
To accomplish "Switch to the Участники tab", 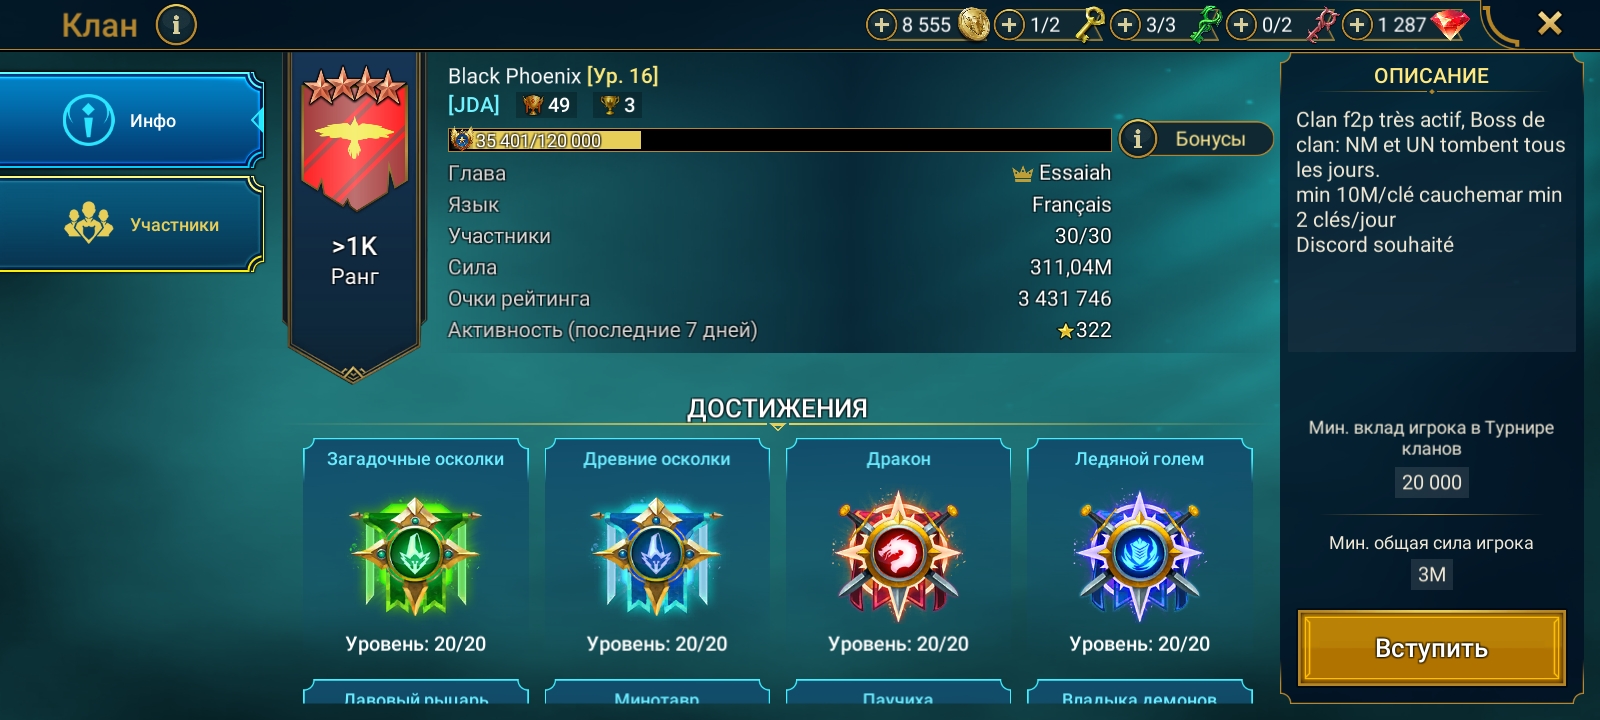I will [x=131, y=224].
